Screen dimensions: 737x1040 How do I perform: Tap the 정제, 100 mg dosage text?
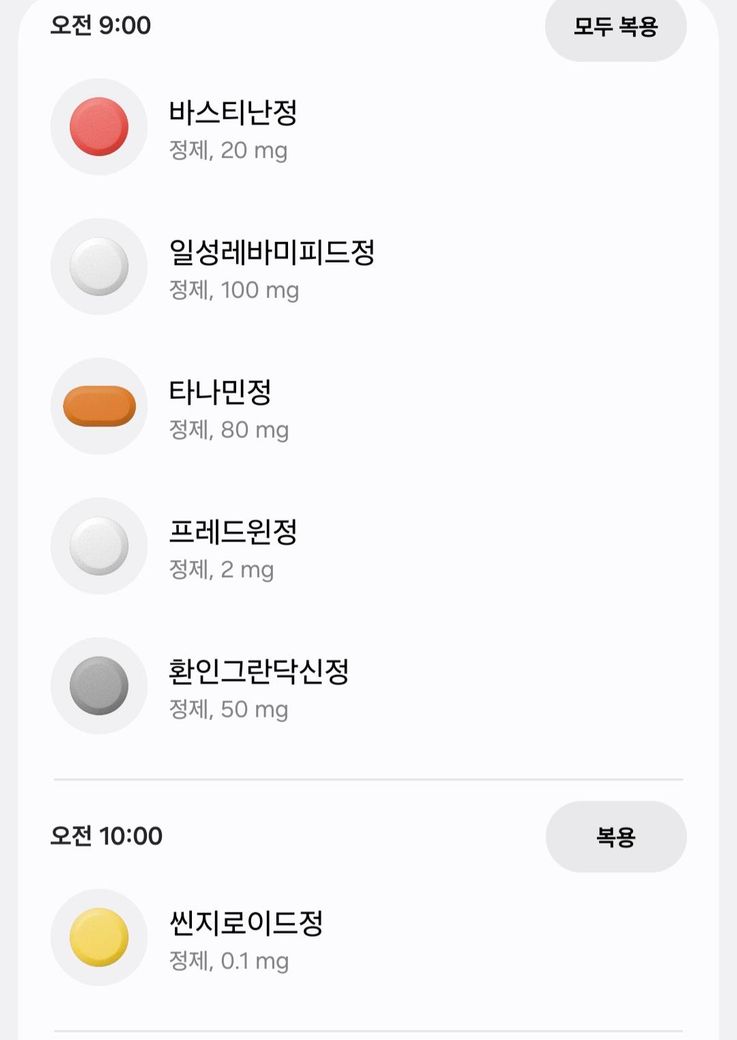click(x=234, y=291)
